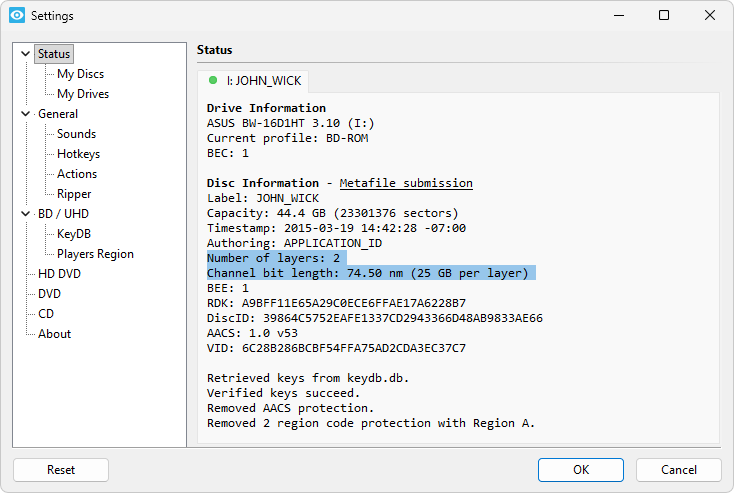
Task: Collapse the General tree node
Action: click(26, 114)
